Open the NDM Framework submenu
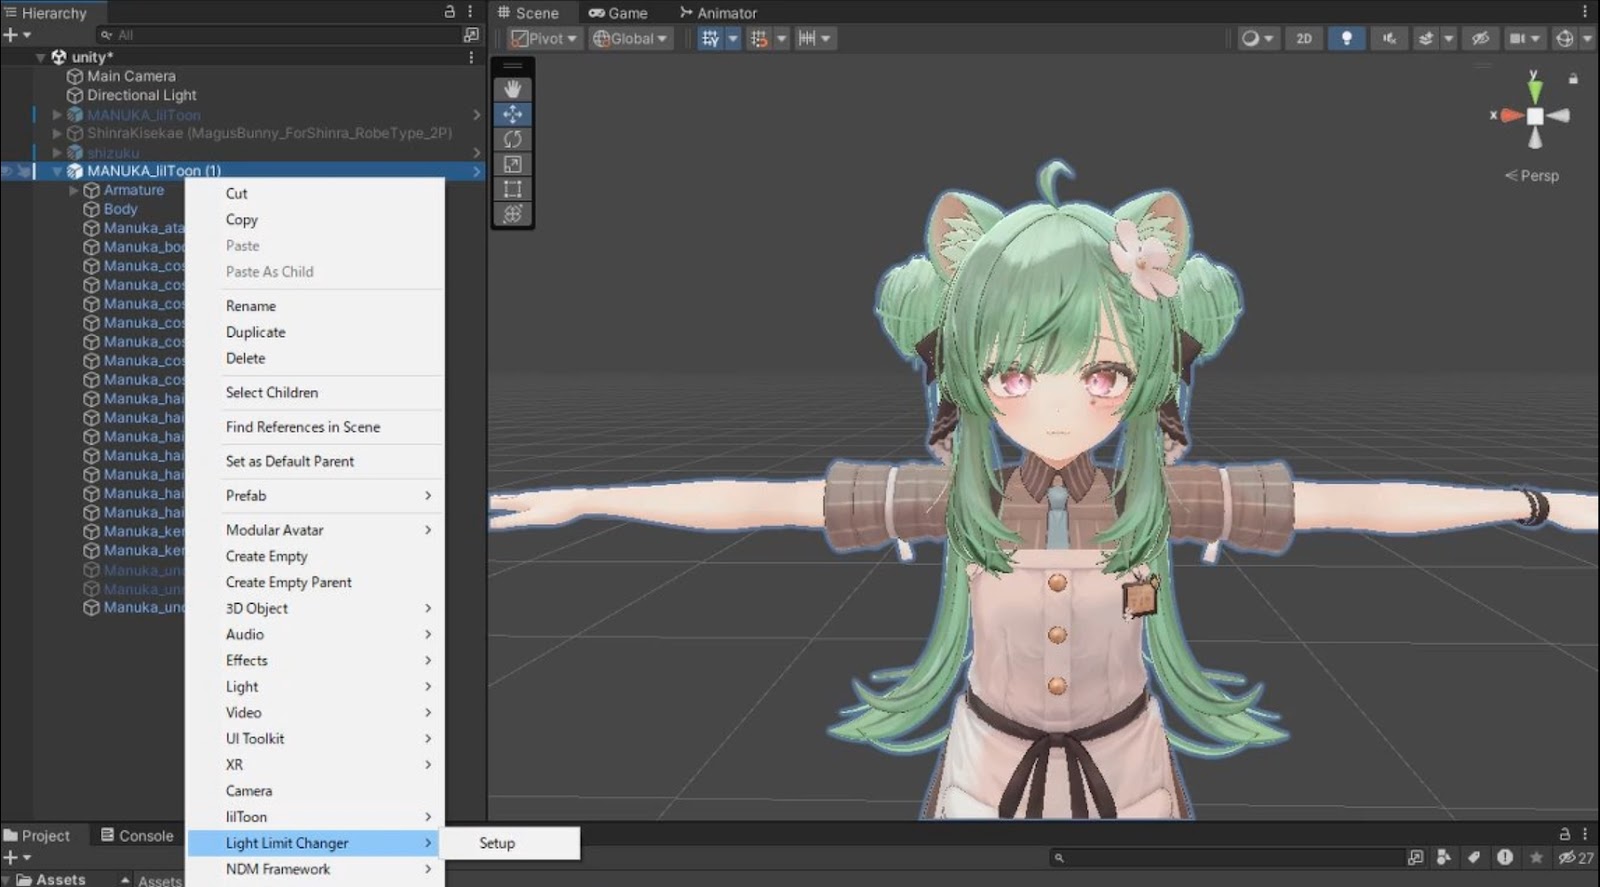The image size is (1600, 887). pos(315,869)
